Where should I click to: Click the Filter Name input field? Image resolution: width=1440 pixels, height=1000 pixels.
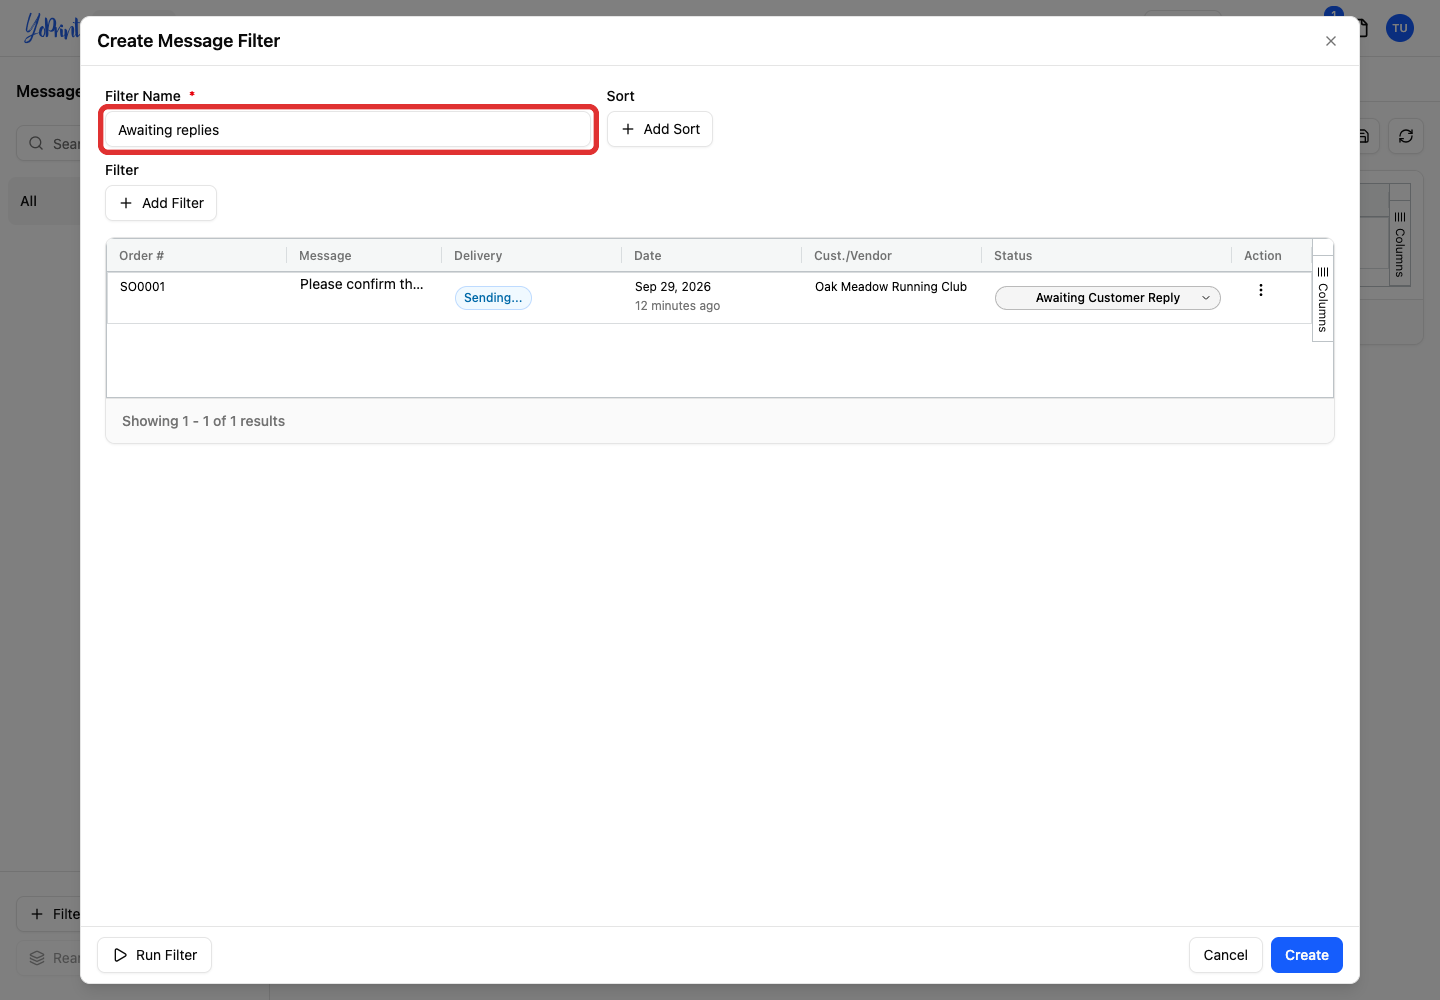349,130
